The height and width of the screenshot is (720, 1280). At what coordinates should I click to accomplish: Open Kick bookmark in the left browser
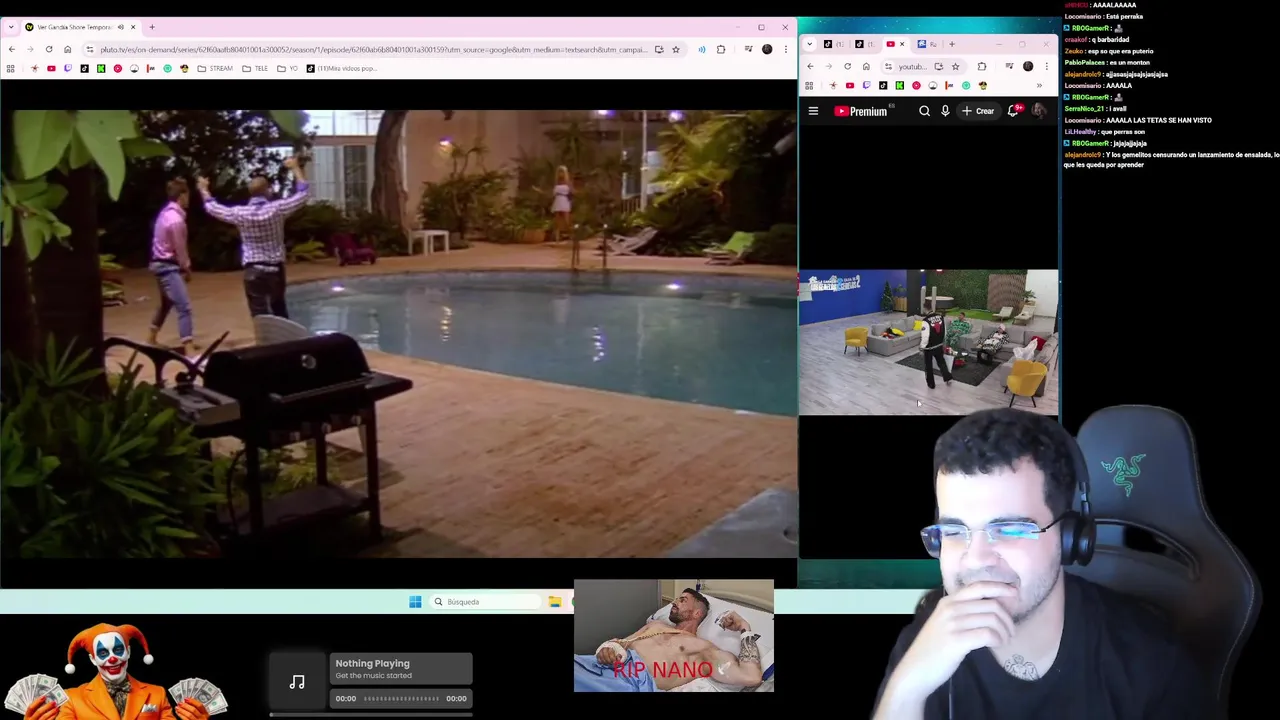tap(101, 69)
